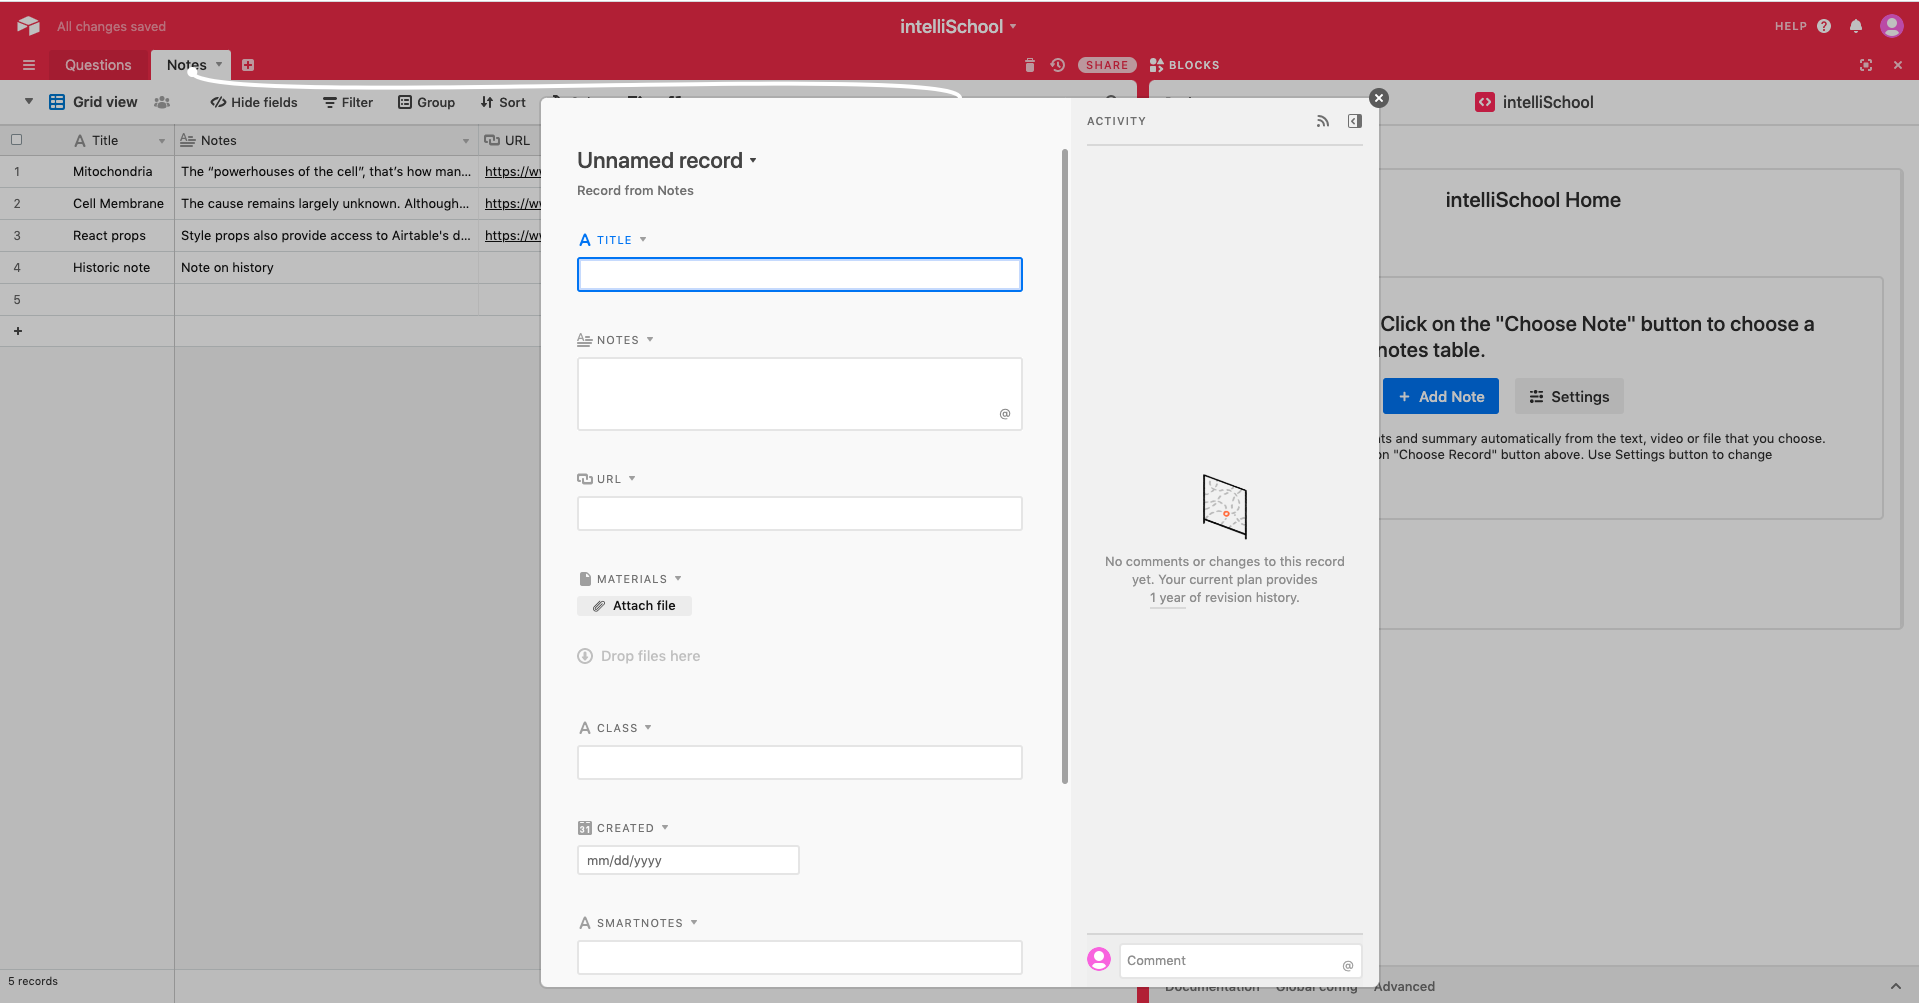Screen dimensions: 1919x1003
Task: Click the Airtable logo icon
Action: tap(28, 26)
